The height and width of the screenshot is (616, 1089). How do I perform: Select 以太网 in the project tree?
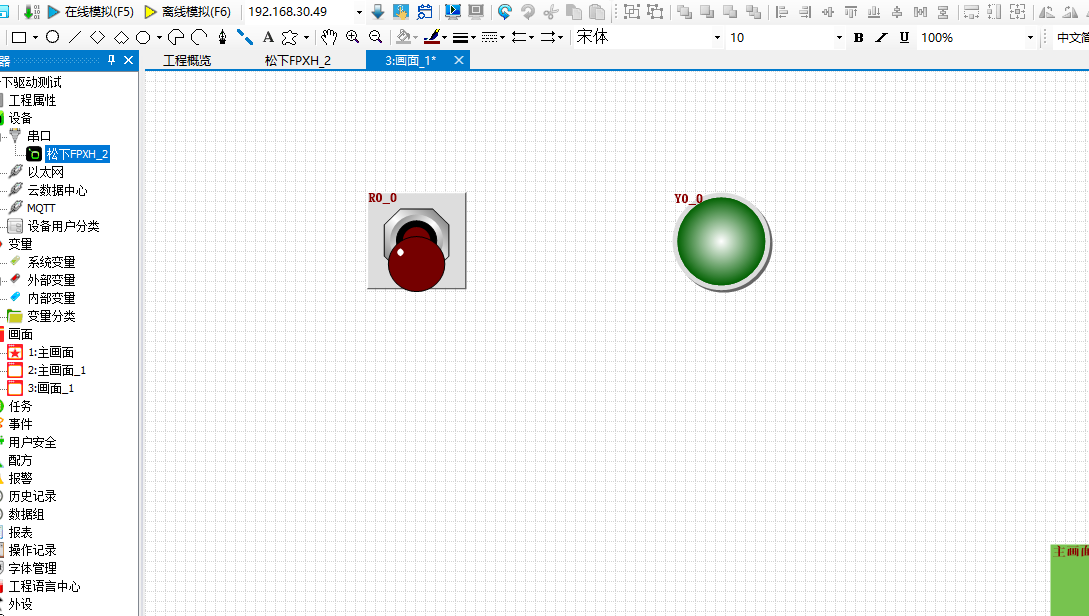point(46,172)
